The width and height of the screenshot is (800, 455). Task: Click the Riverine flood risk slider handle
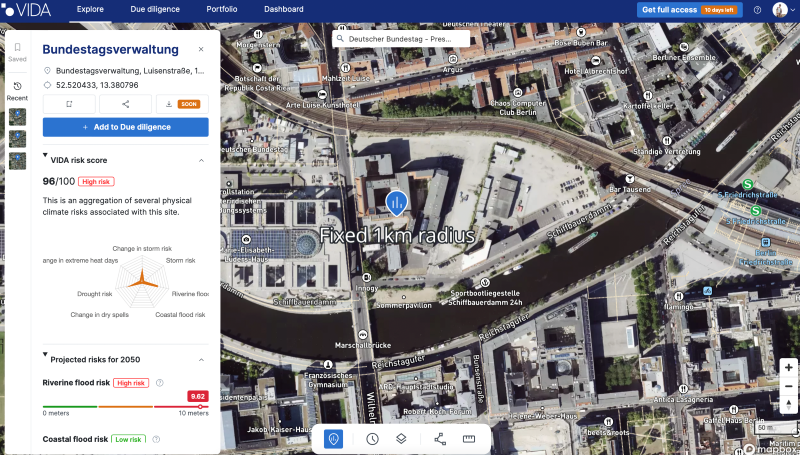[x=200, y=407]
